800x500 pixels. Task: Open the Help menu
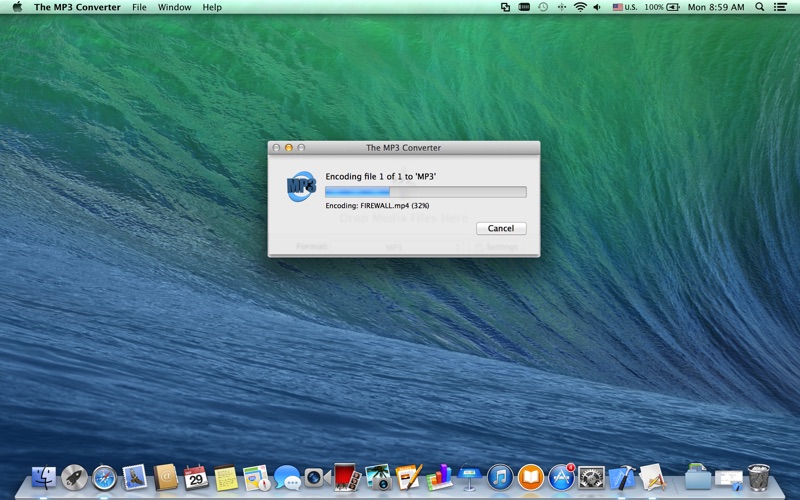click(212, 7)
